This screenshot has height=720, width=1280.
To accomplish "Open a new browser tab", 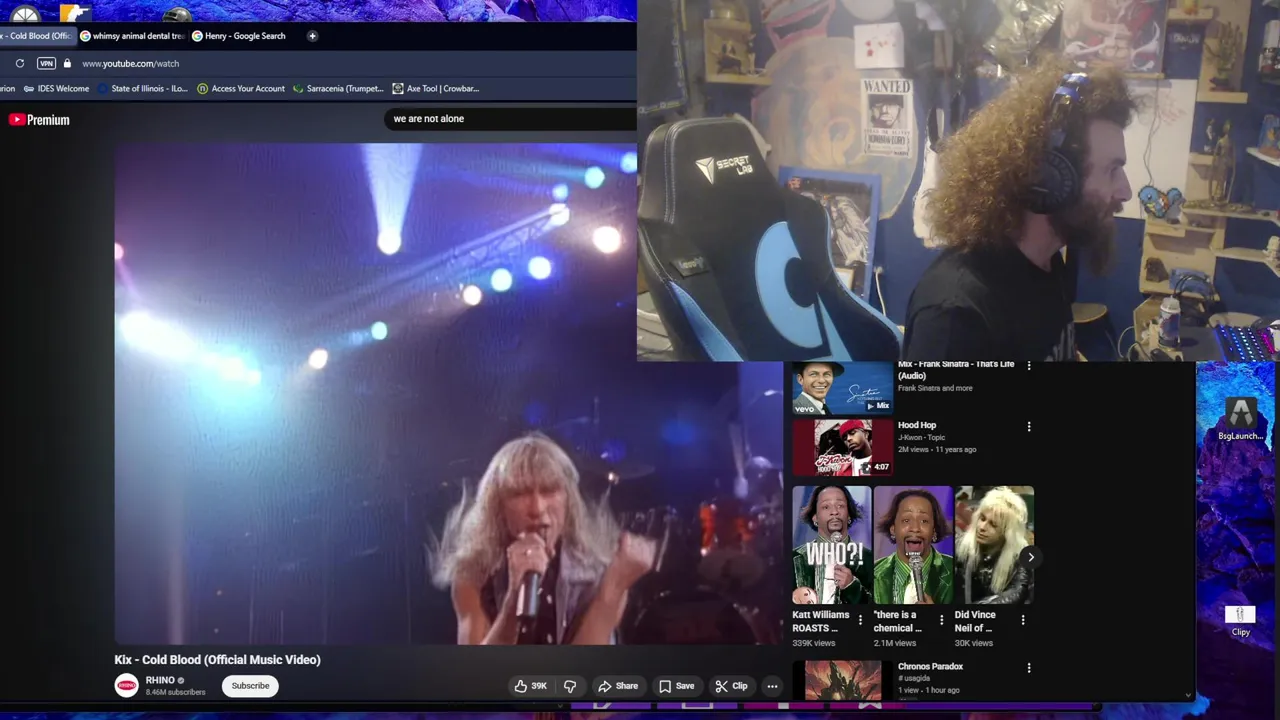I will [x=312, y=36].
